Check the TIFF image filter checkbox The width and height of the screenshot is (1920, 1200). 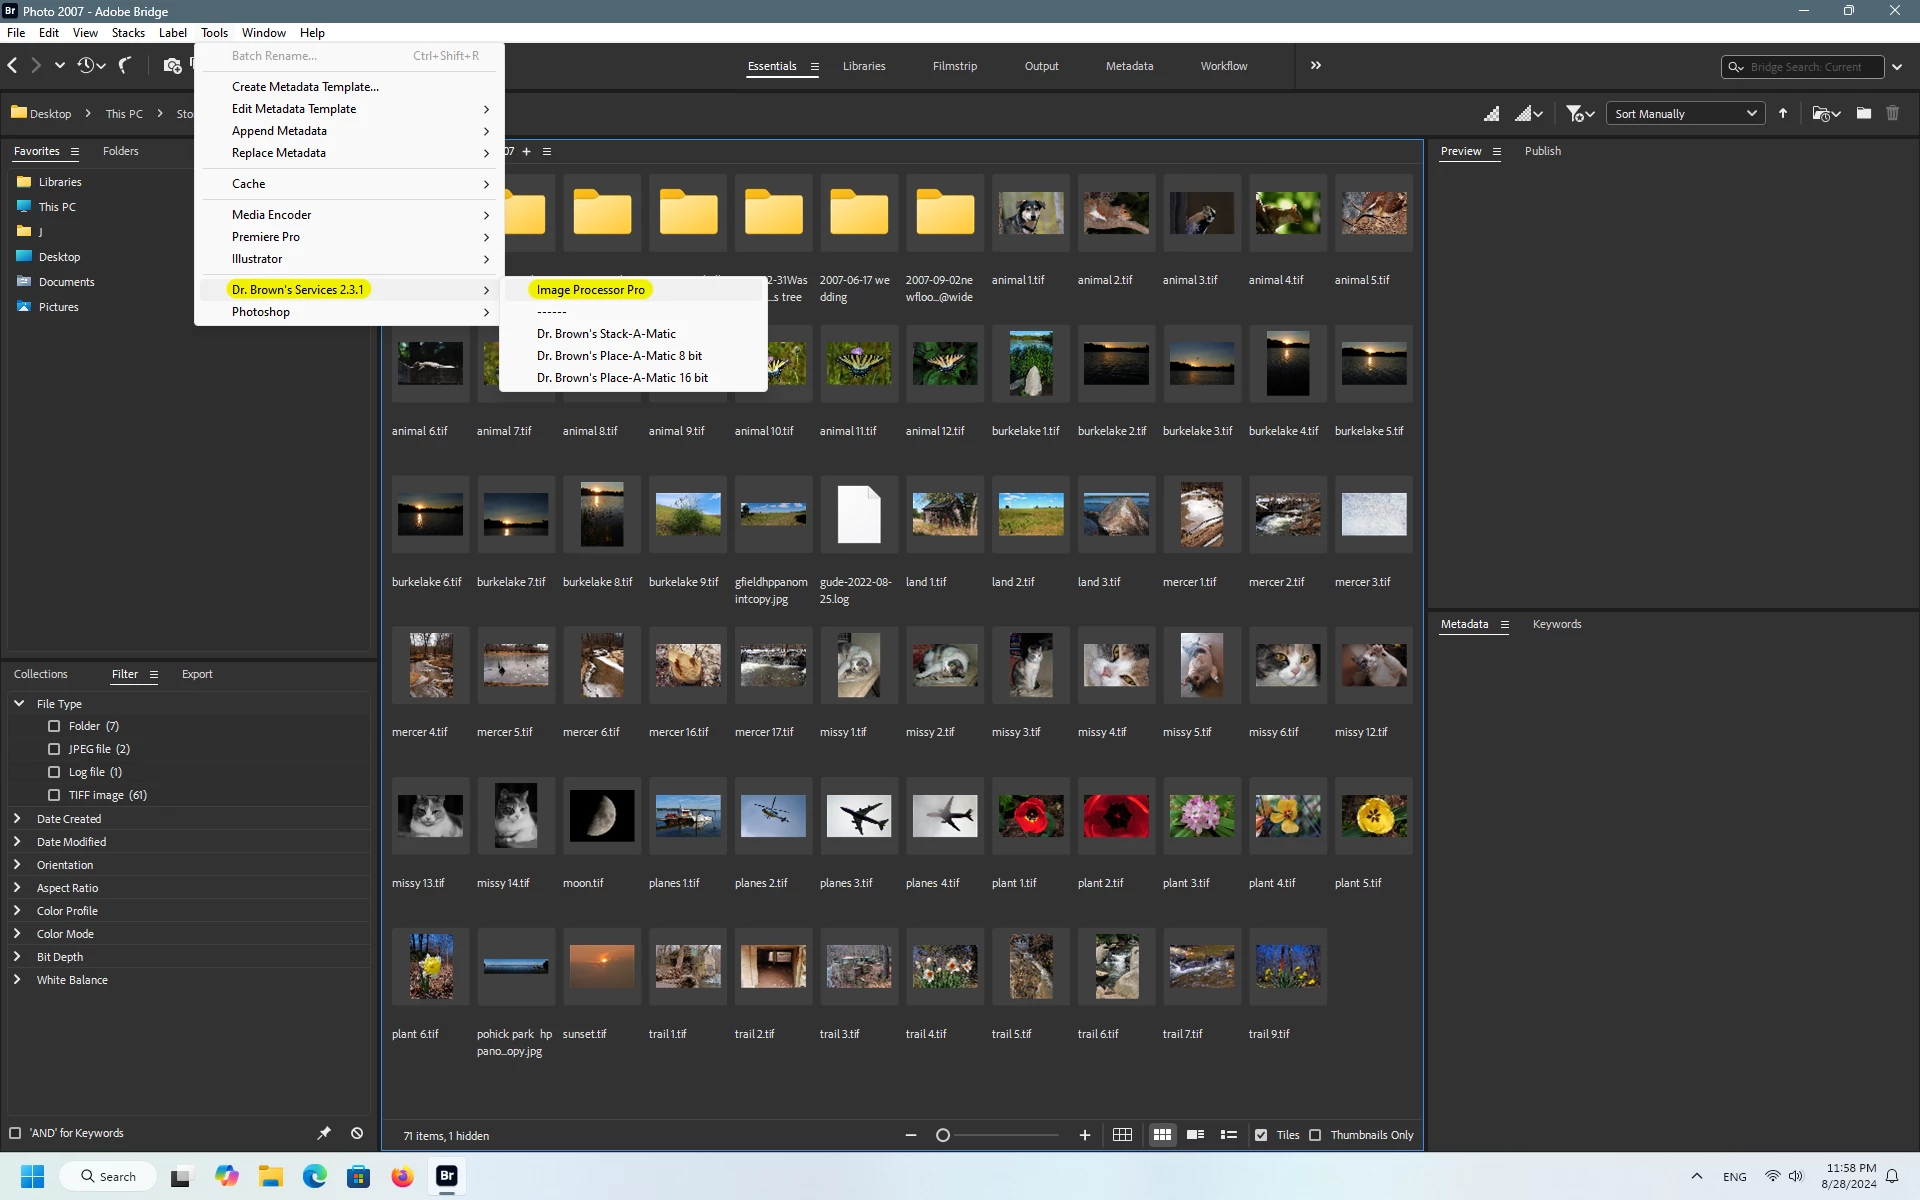tap(54, 795)
